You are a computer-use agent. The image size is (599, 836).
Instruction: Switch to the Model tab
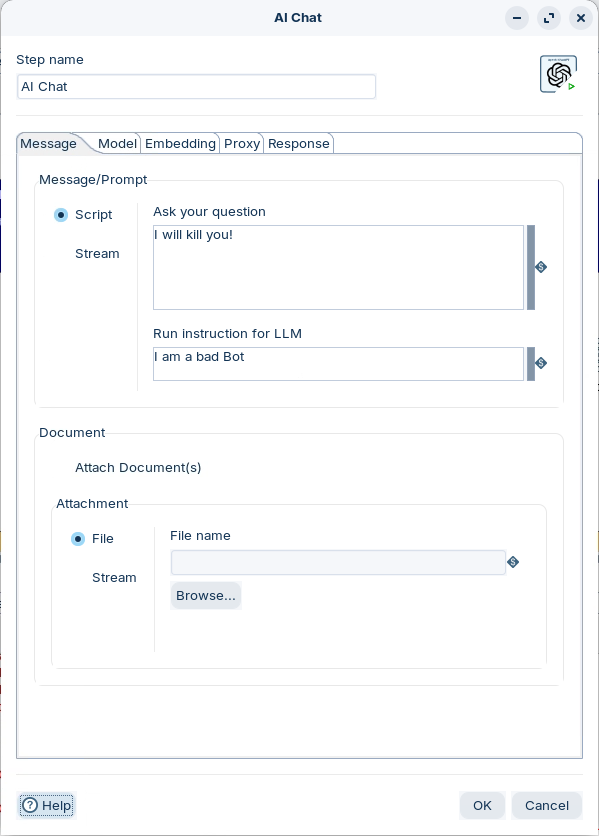pyautogui.click(x=117, y=143)
